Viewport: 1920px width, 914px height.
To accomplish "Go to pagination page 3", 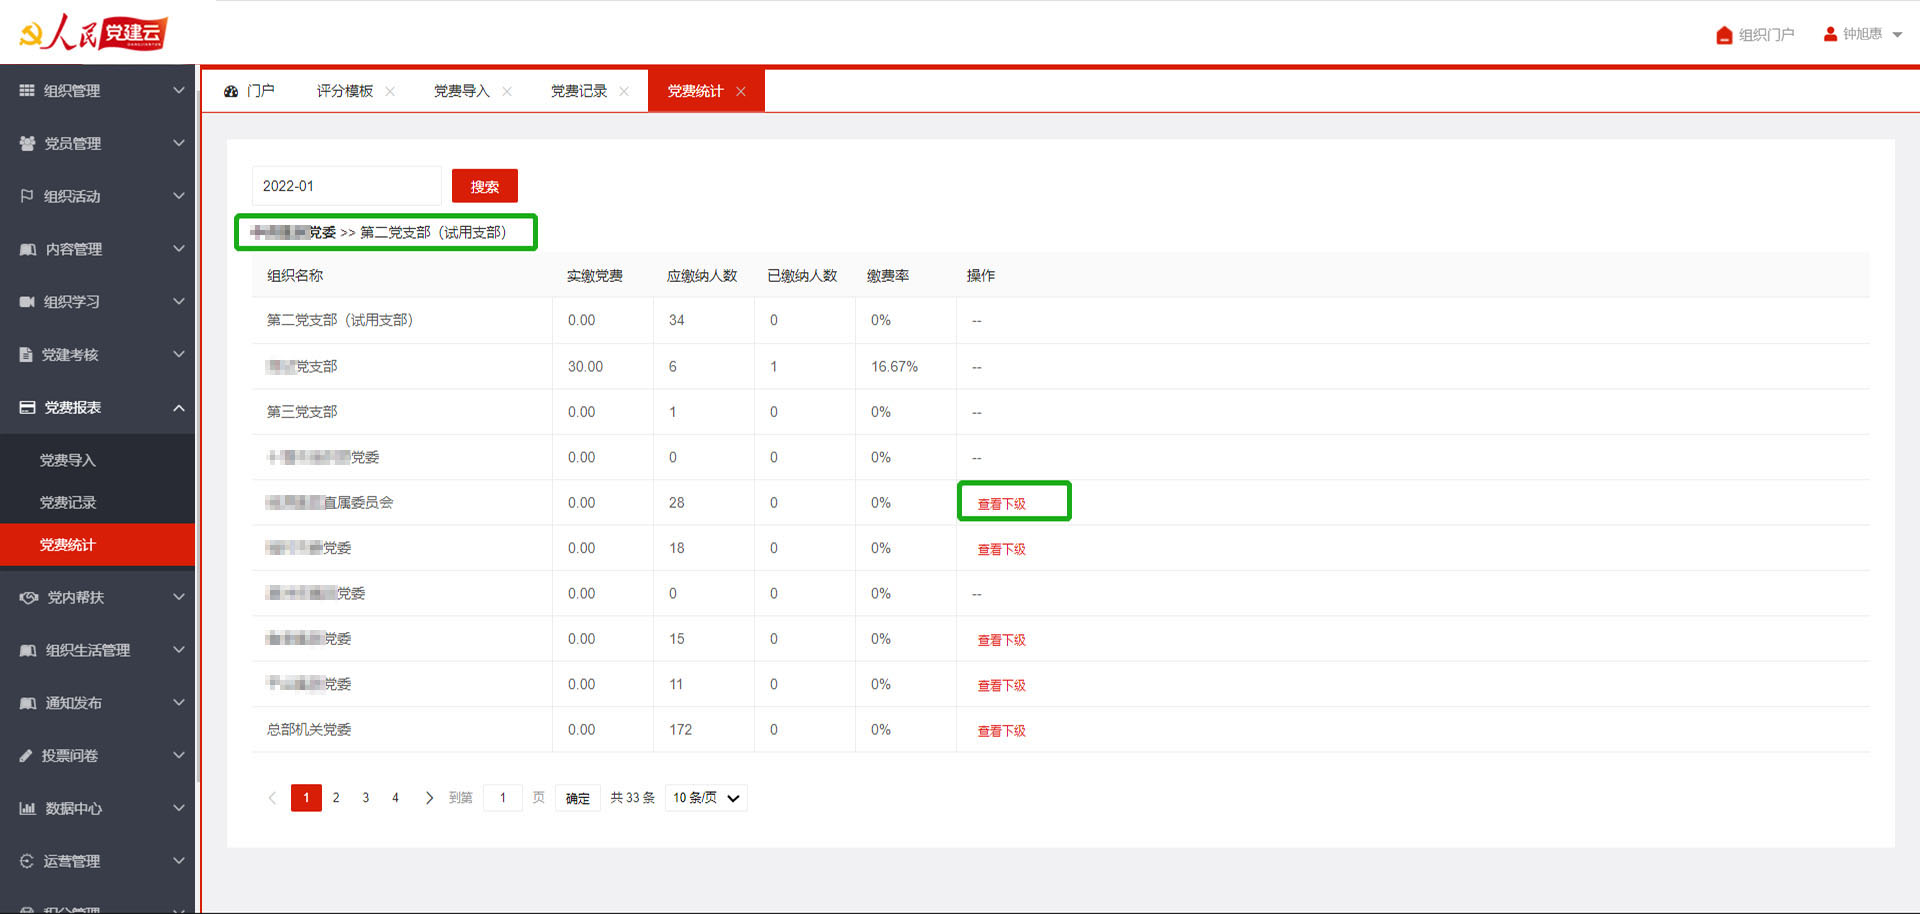I will (365, 797).
